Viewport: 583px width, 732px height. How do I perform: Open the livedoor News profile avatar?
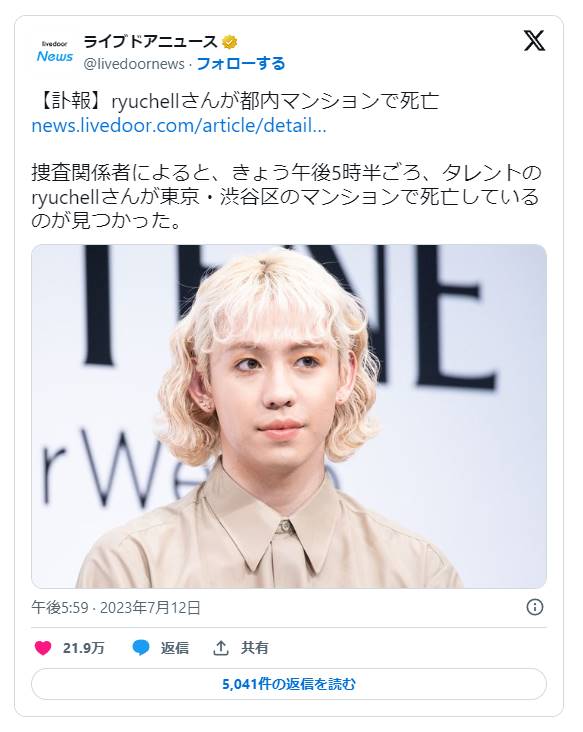(x=55, y=52)
